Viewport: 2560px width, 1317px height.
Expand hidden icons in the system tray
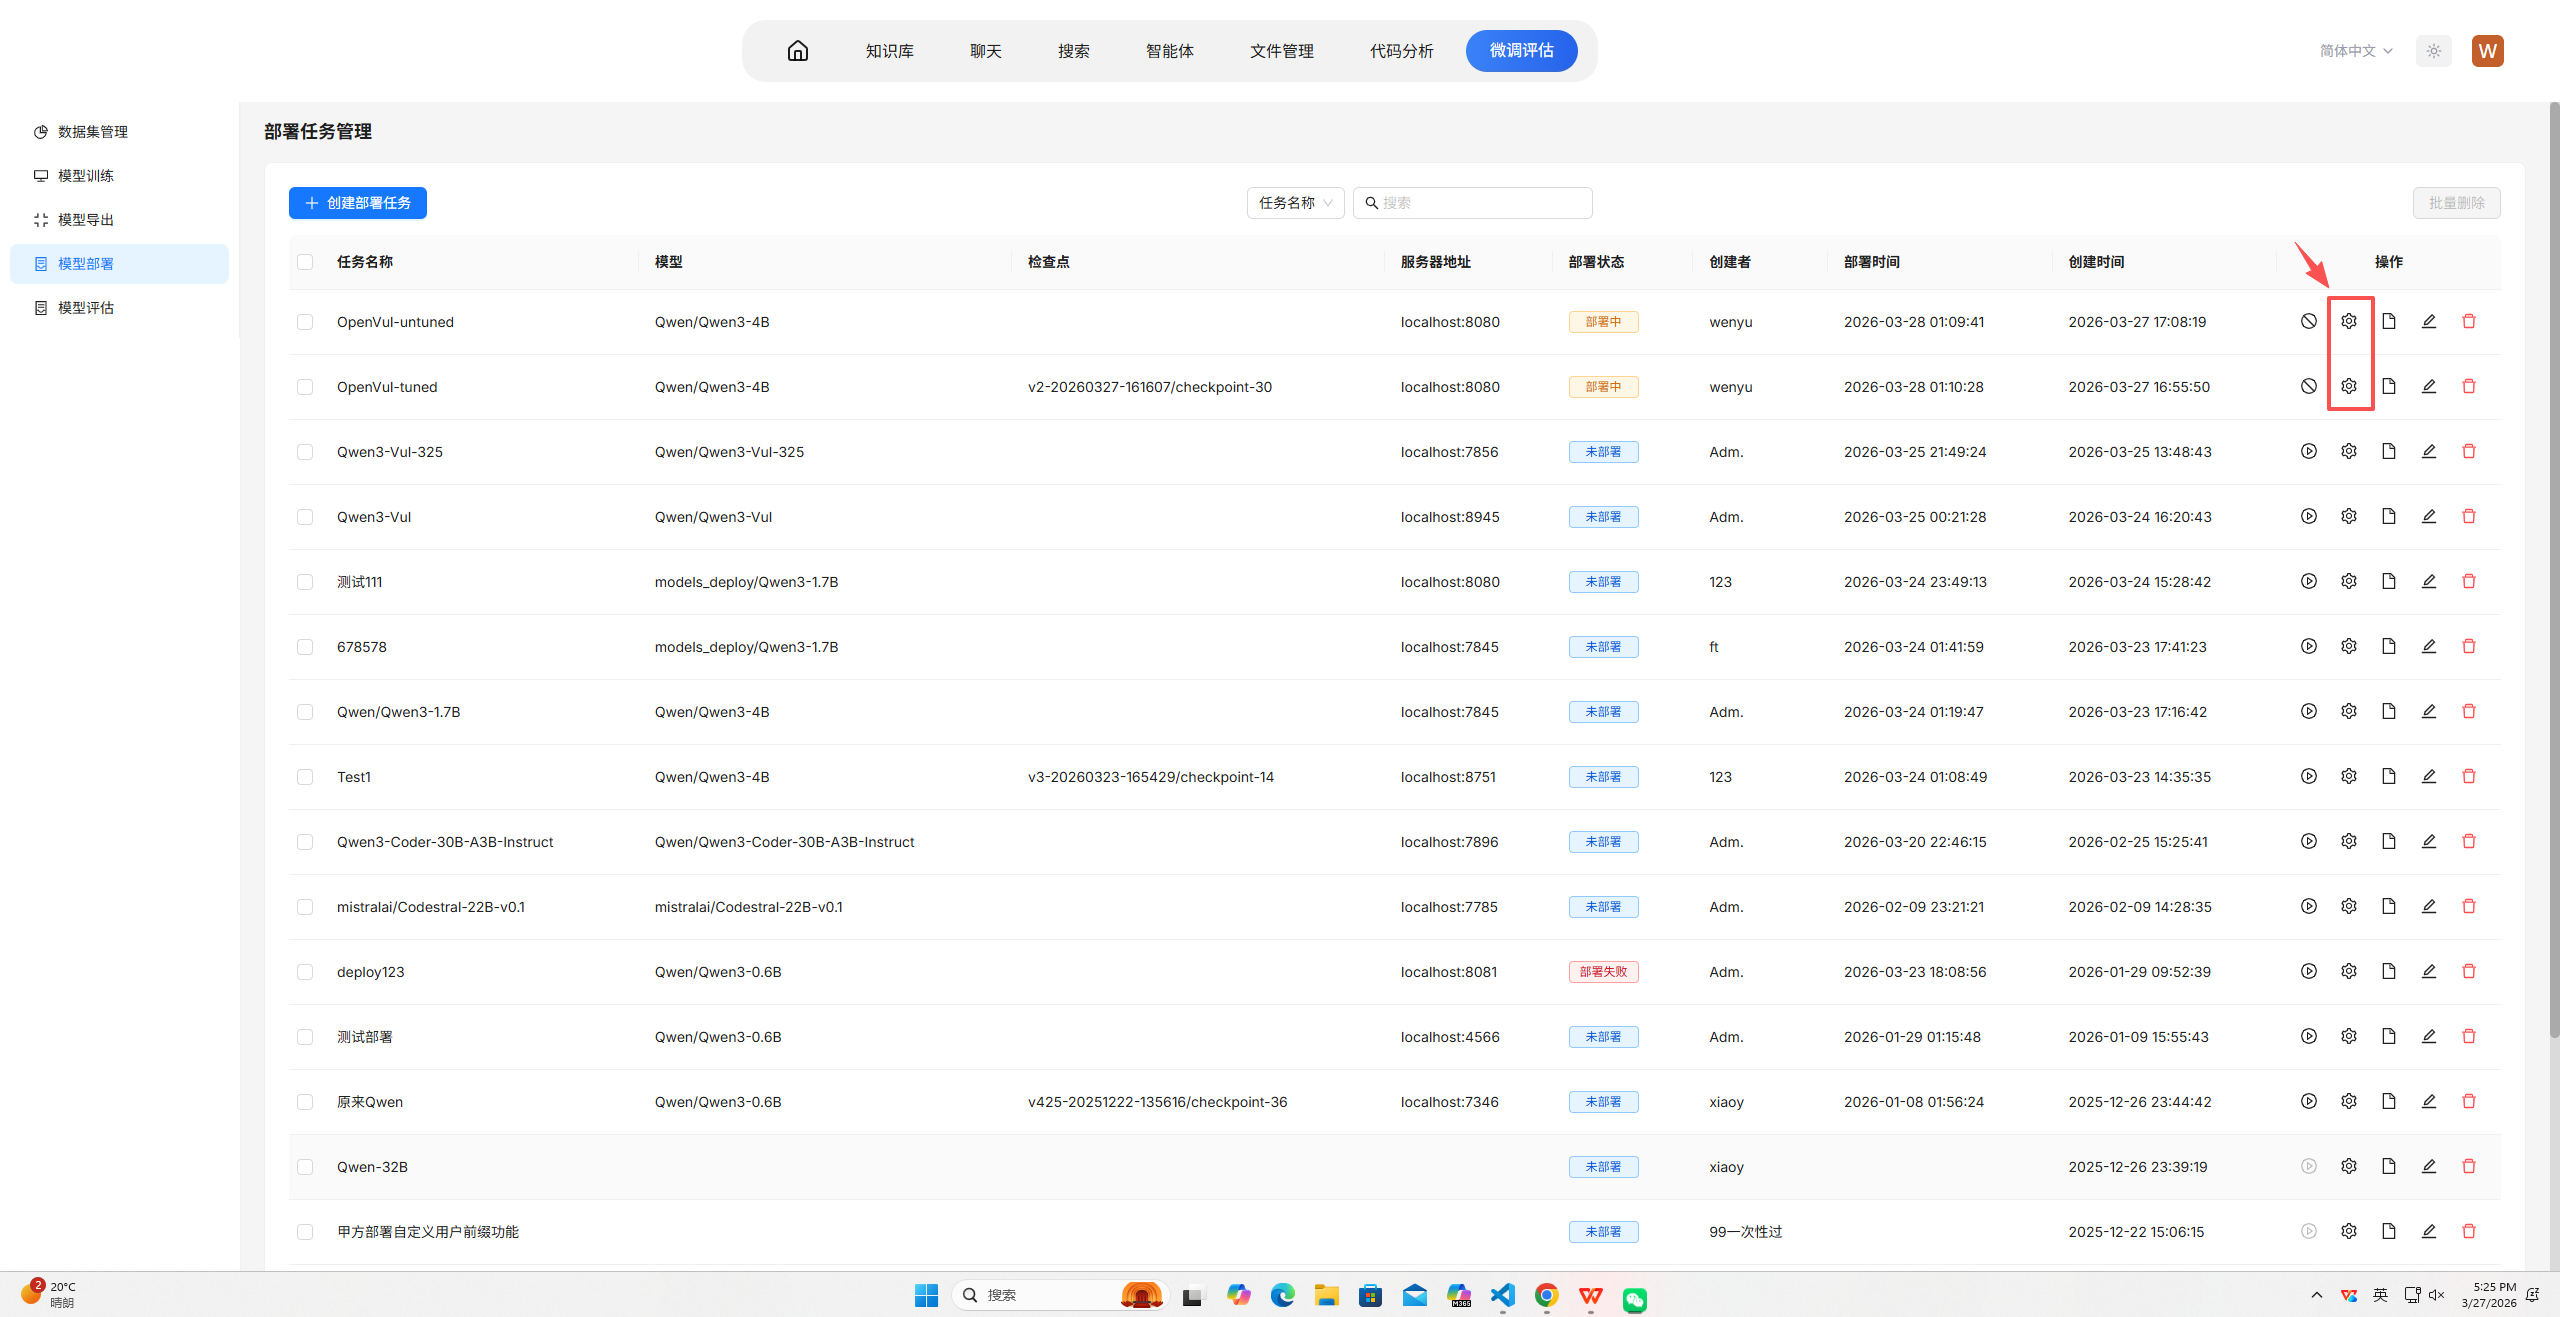pos(2317,1294)
